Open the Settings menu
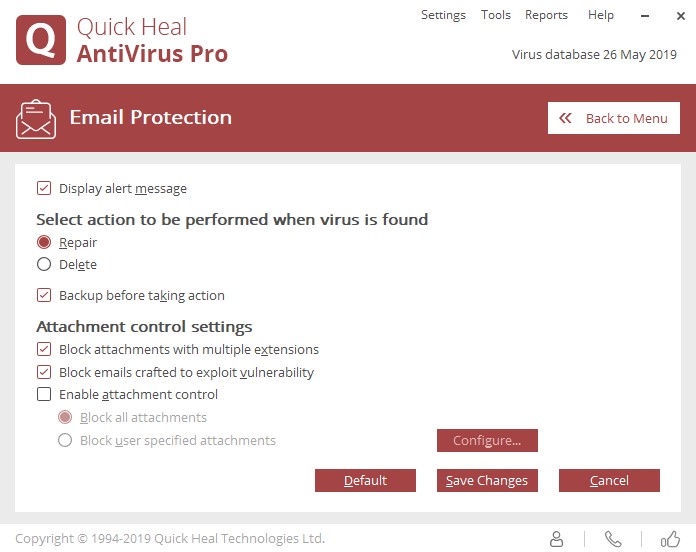696x552 pixels. 443,15
